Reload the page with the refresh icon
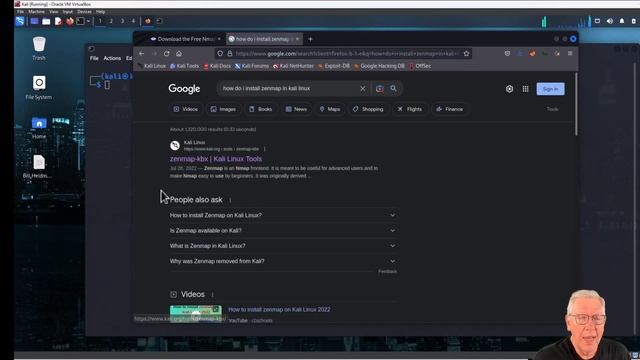Image resolution: width=640 pixels, height=360 pixels. point(167,53)
